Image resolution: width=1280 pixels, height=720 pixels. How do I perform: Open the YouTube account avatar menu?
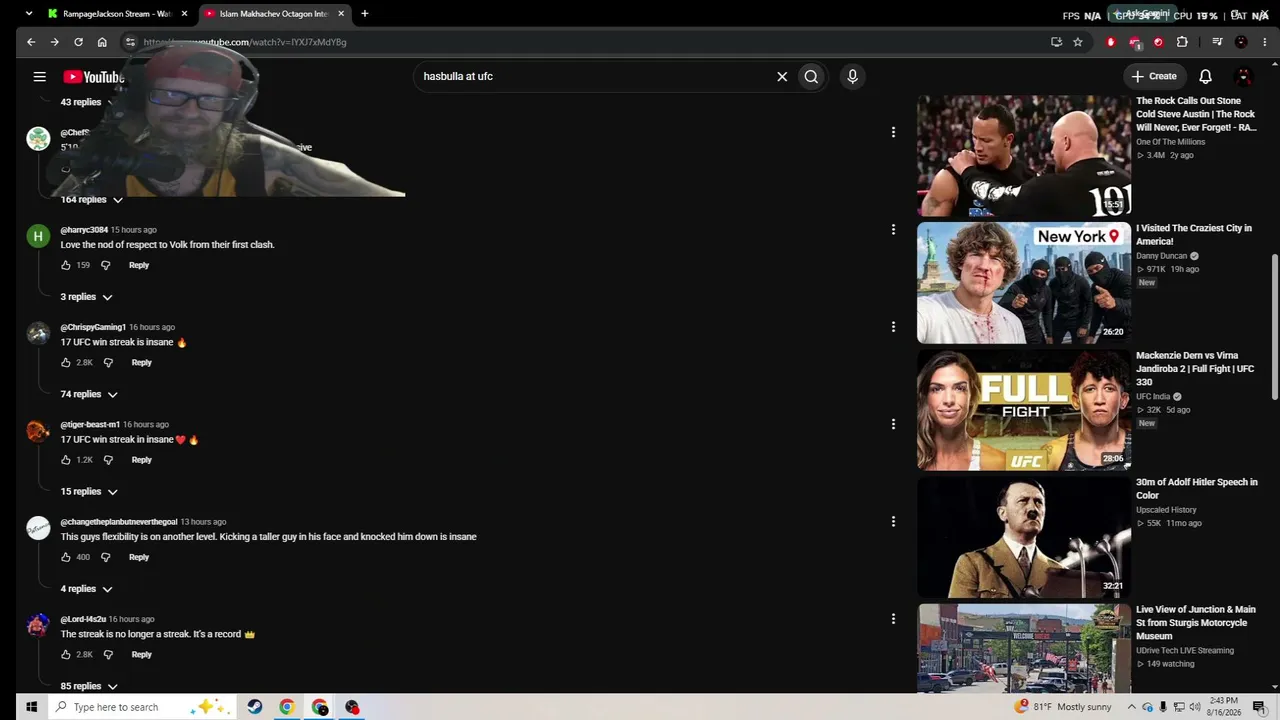tap(1244, 76)
